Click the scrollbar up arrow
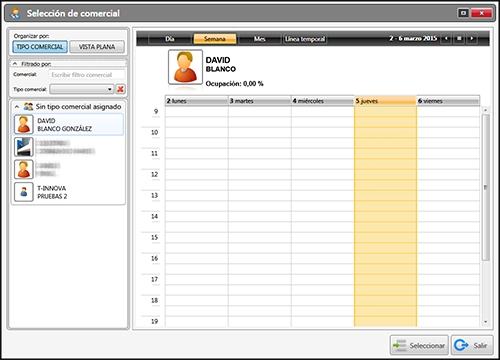Viewport: 500px width, 360px height. [x=486, y=110]
